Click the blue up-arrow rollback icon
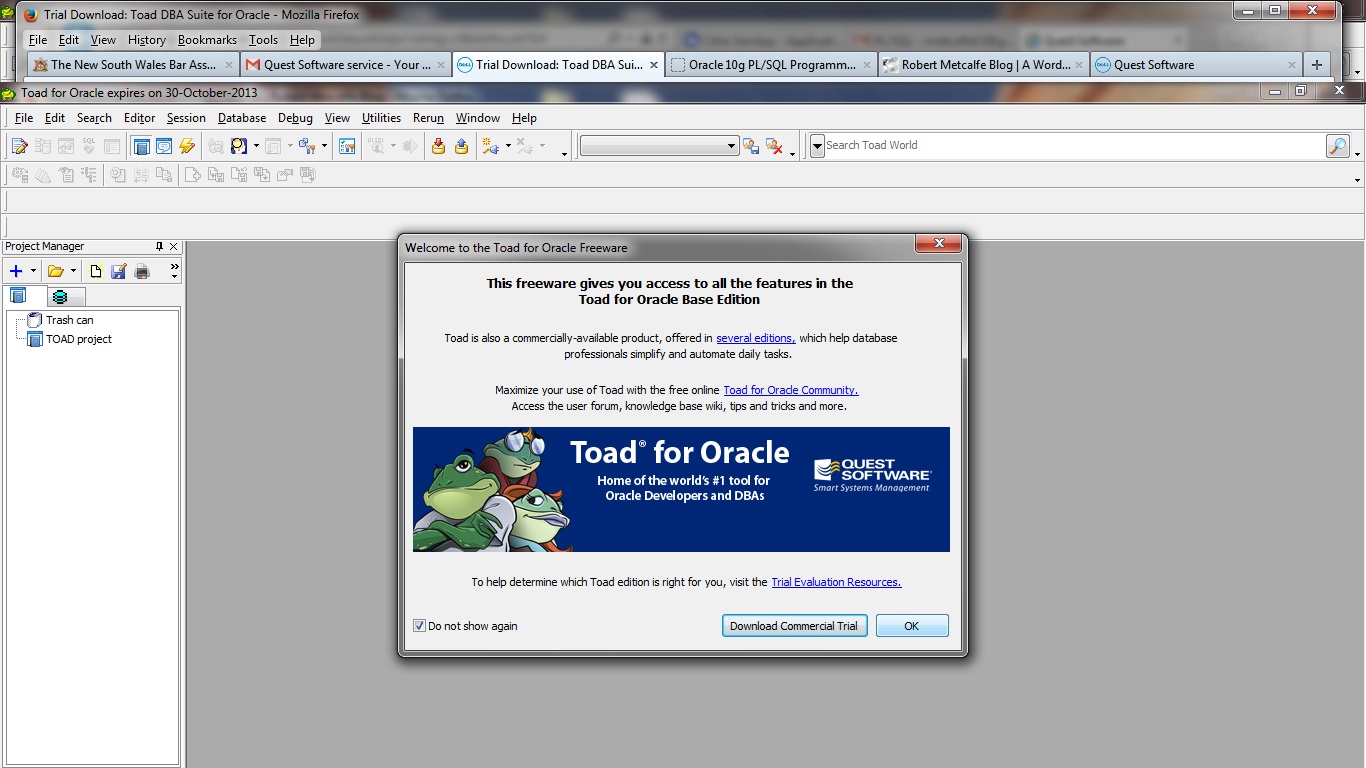This screenshot has width=1366, height=768. (x=461, y=146)
